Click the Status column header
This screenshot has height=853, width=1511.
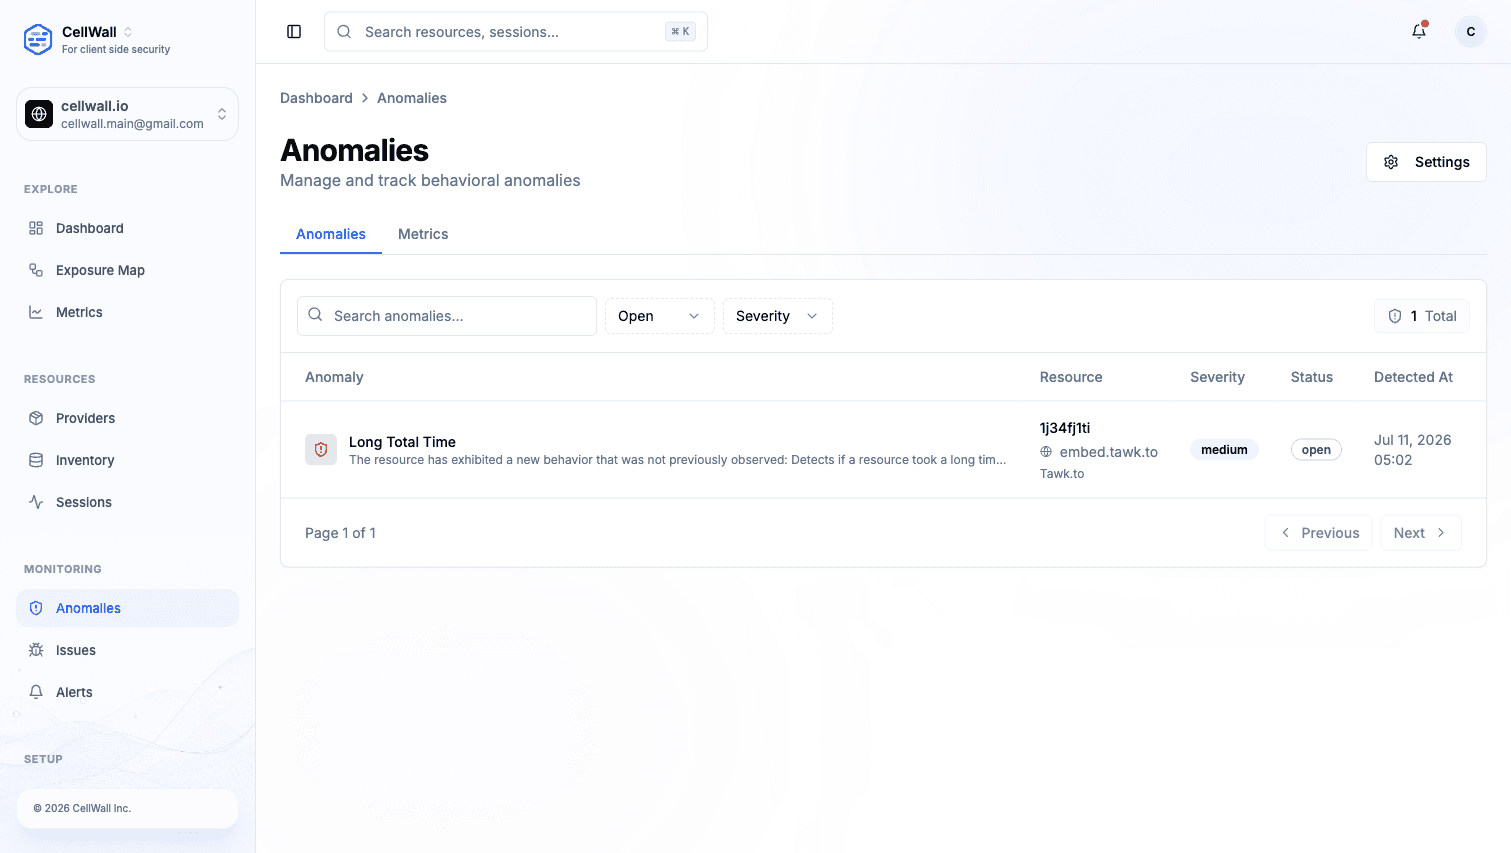click(x=1312, y=377)
